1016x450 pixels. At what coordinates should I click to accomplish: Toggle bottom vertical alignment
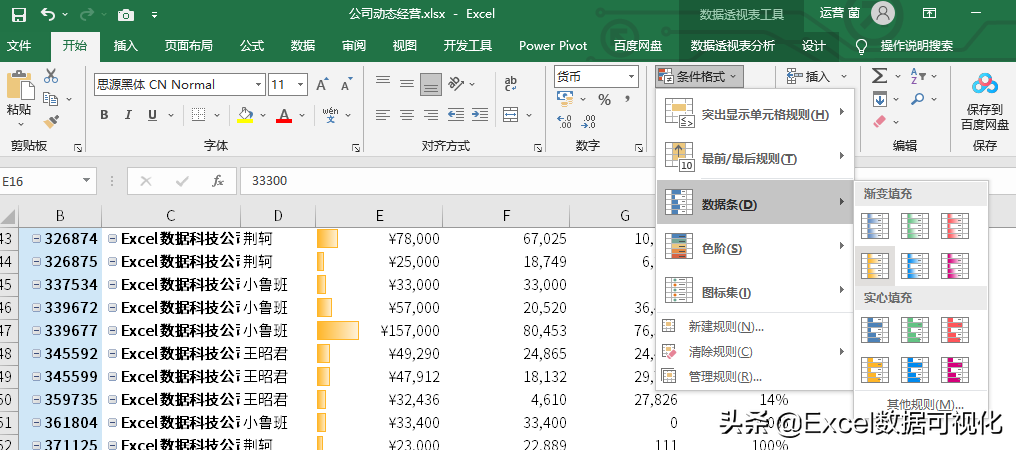pos(430,84)
